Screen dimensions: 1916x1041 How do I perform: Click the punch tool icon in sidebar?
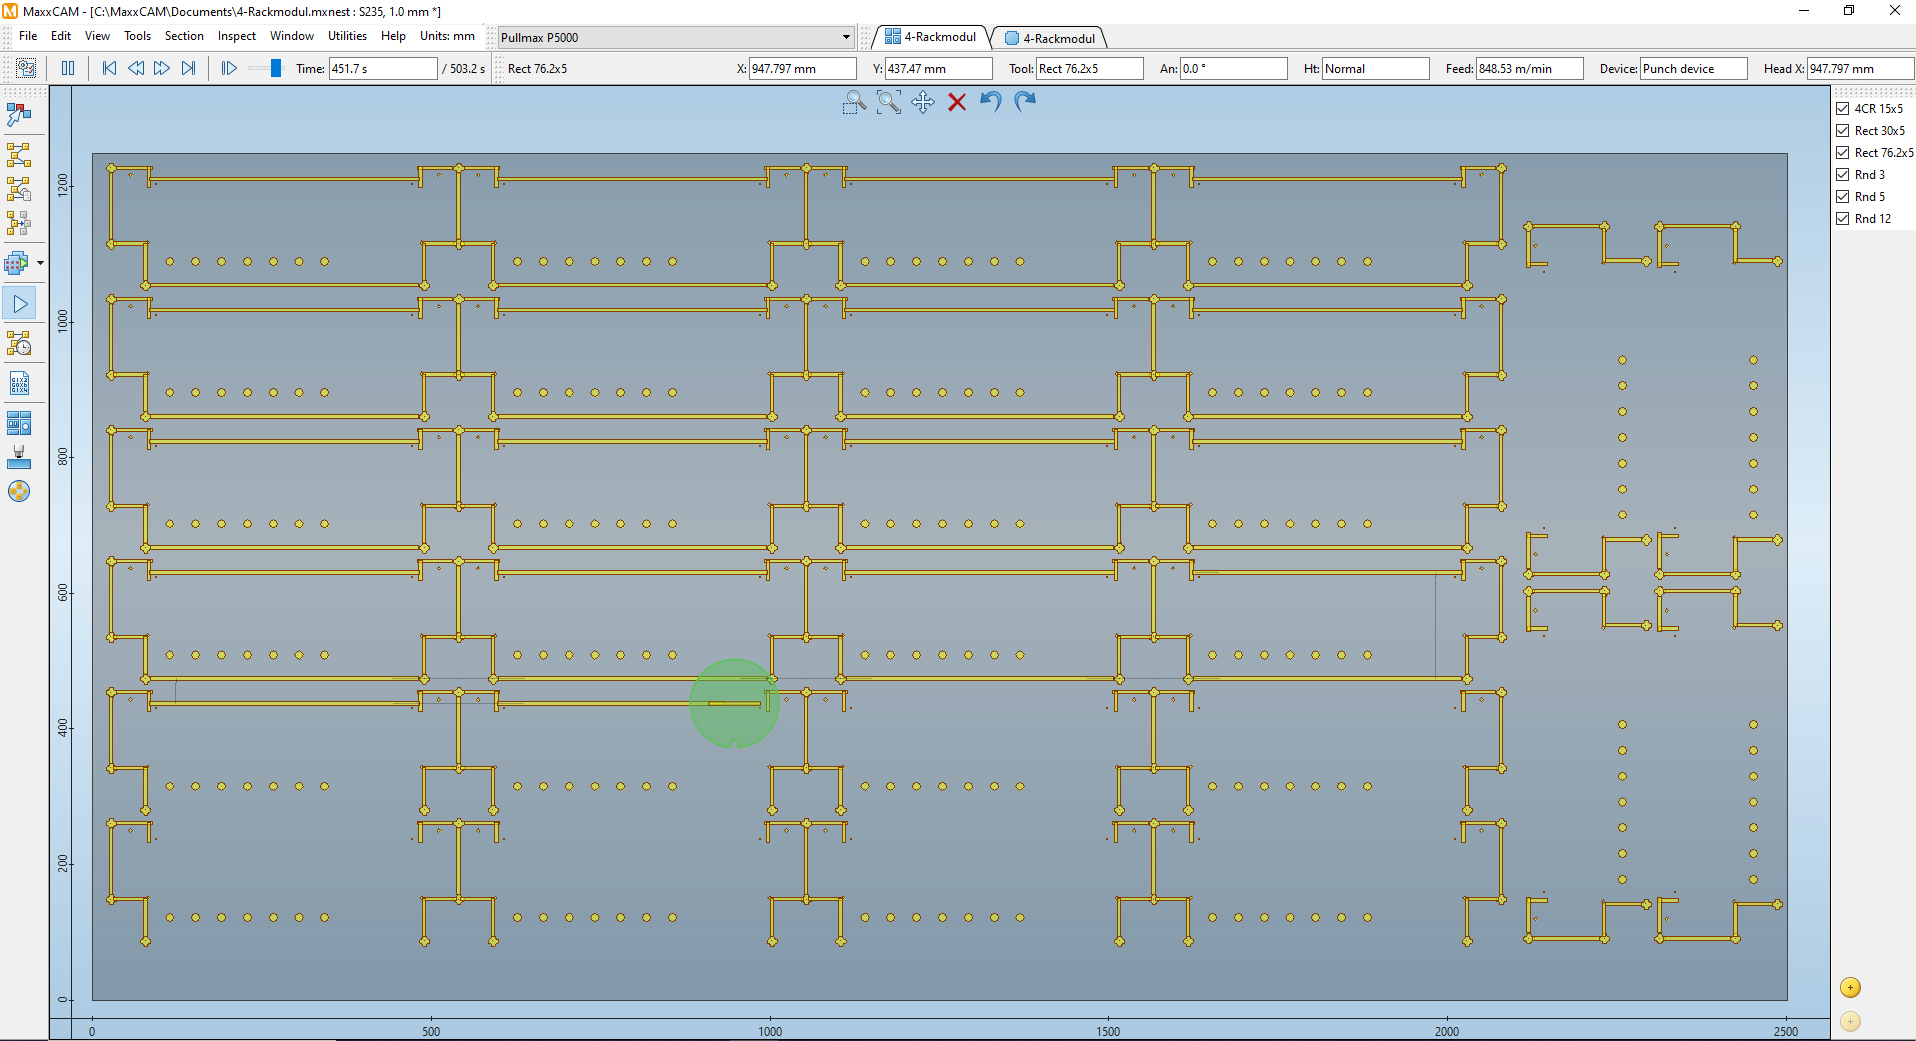click(19, 457)
